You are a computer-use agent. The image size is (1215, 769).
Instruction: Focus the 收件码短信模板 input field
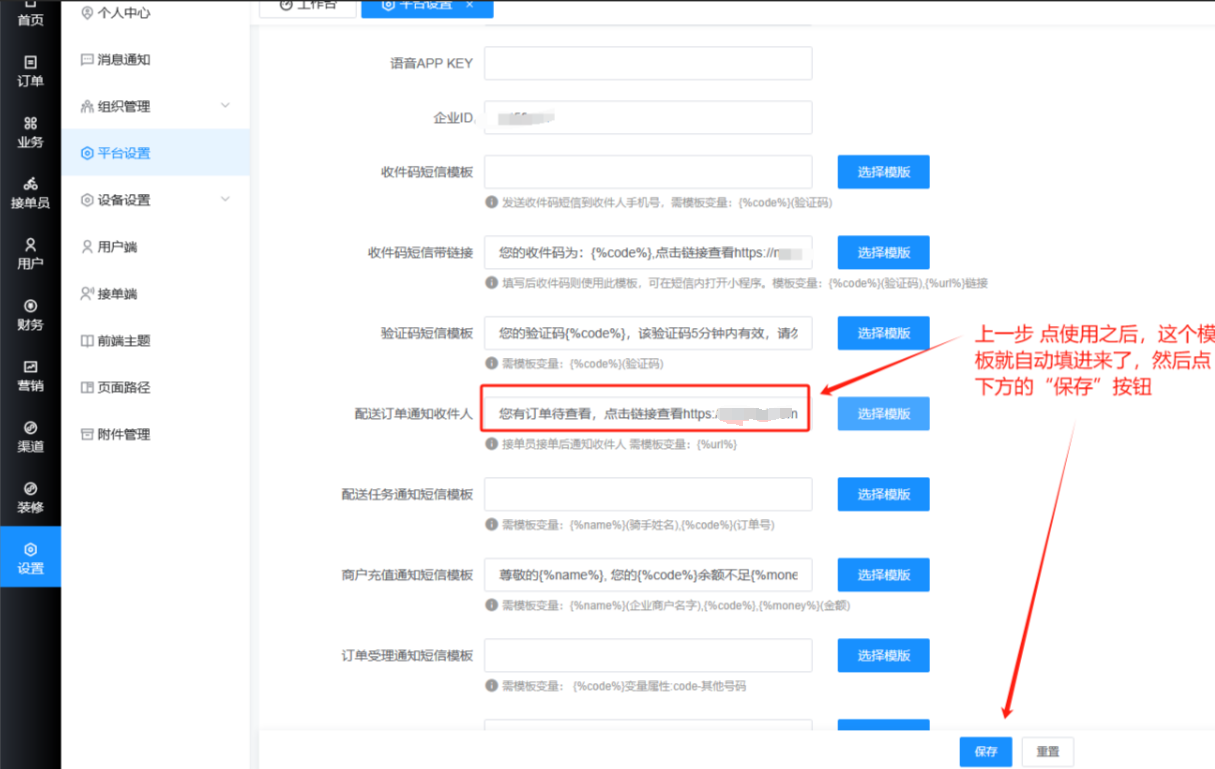(x=648, y=172)
